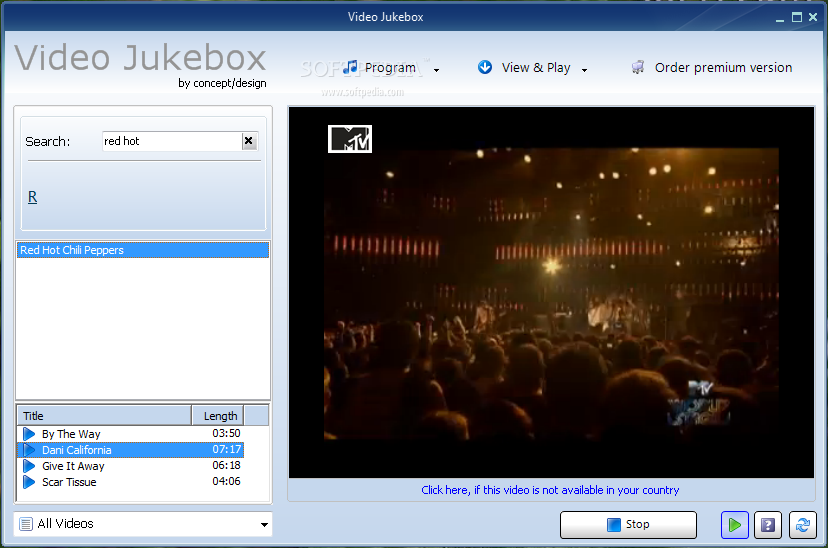Click the 07:17 length value
The image size is (828, 548).
(x=227, y=449)
